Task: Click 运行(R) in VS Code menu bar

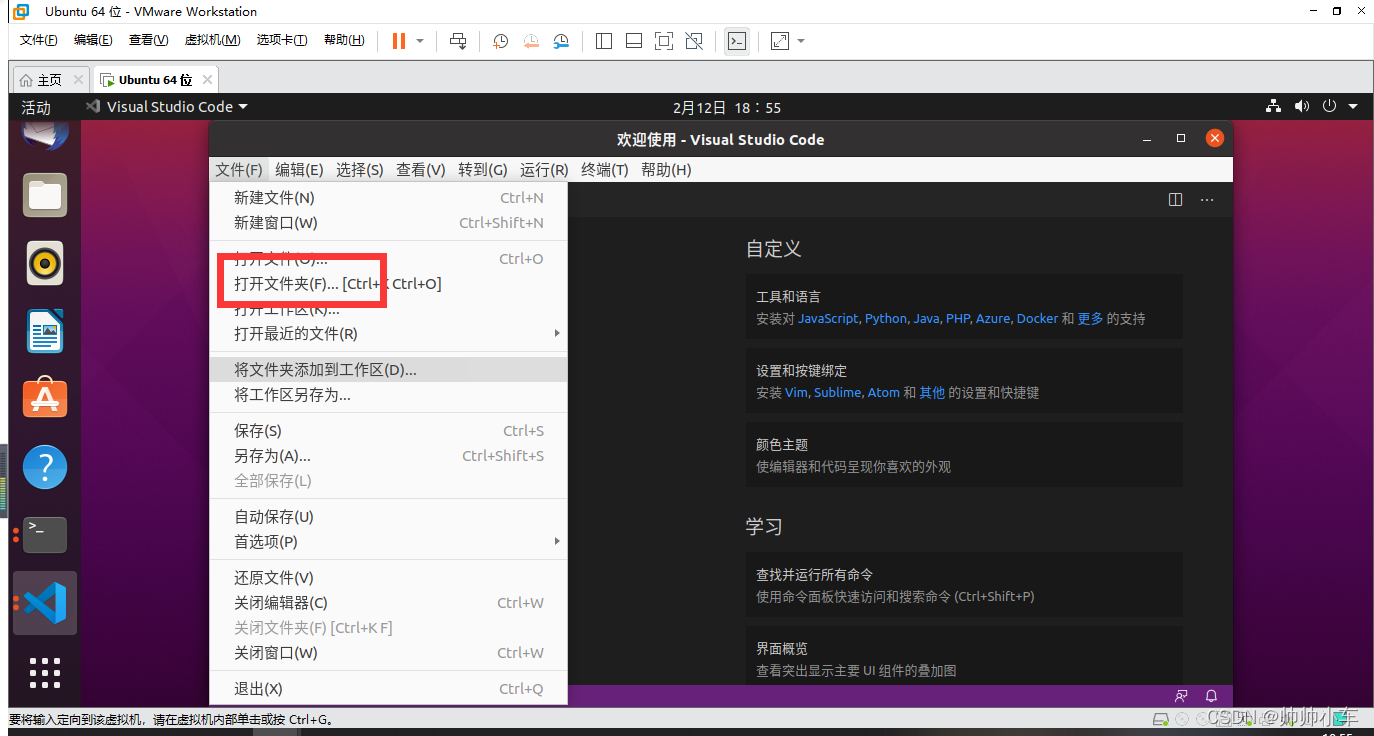Action: pos(544,170)
